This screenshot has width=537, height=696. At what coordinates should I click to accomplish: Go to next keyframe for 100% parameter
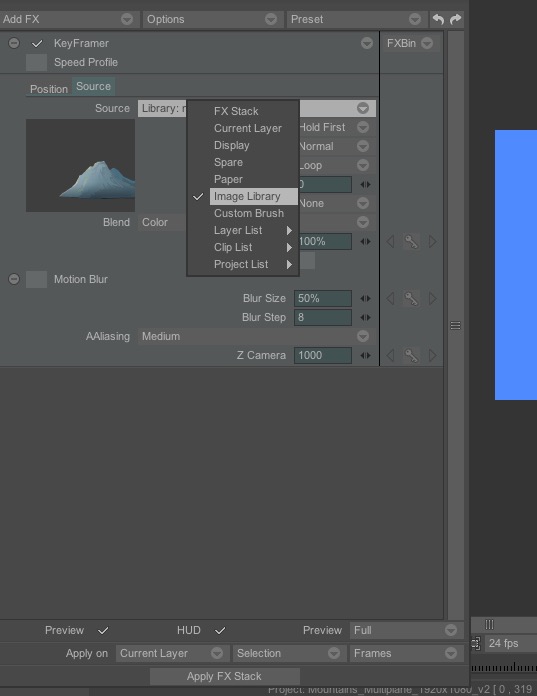click(432, 241)
